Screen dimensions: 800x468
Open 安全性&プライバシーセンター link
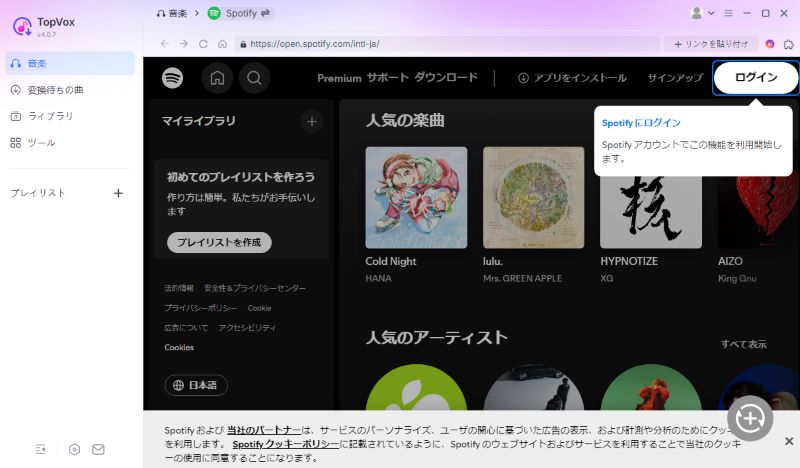255,288
